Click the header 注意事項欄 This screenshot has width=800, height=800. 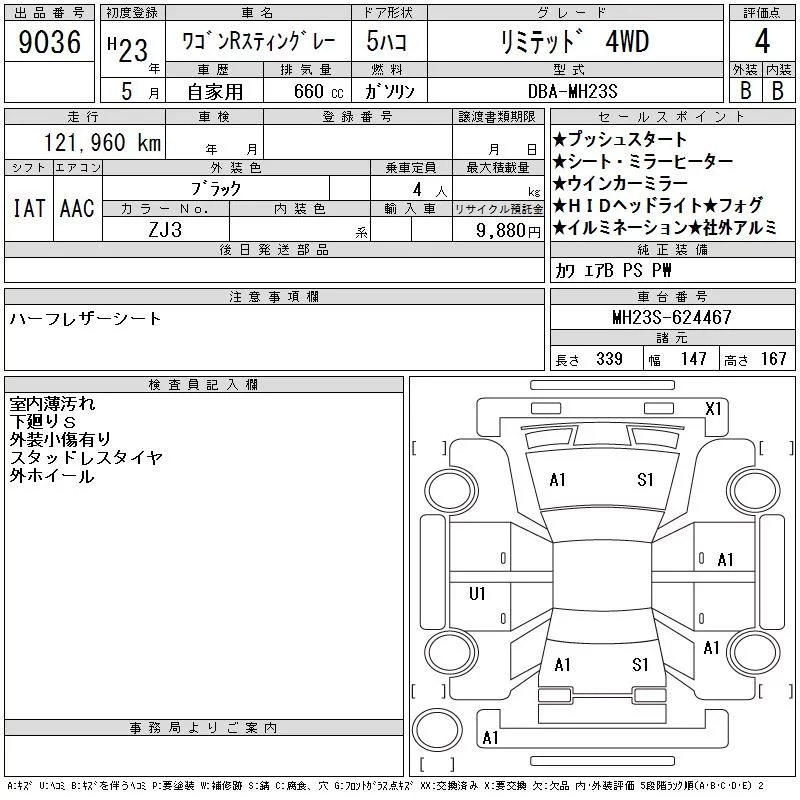274,296
